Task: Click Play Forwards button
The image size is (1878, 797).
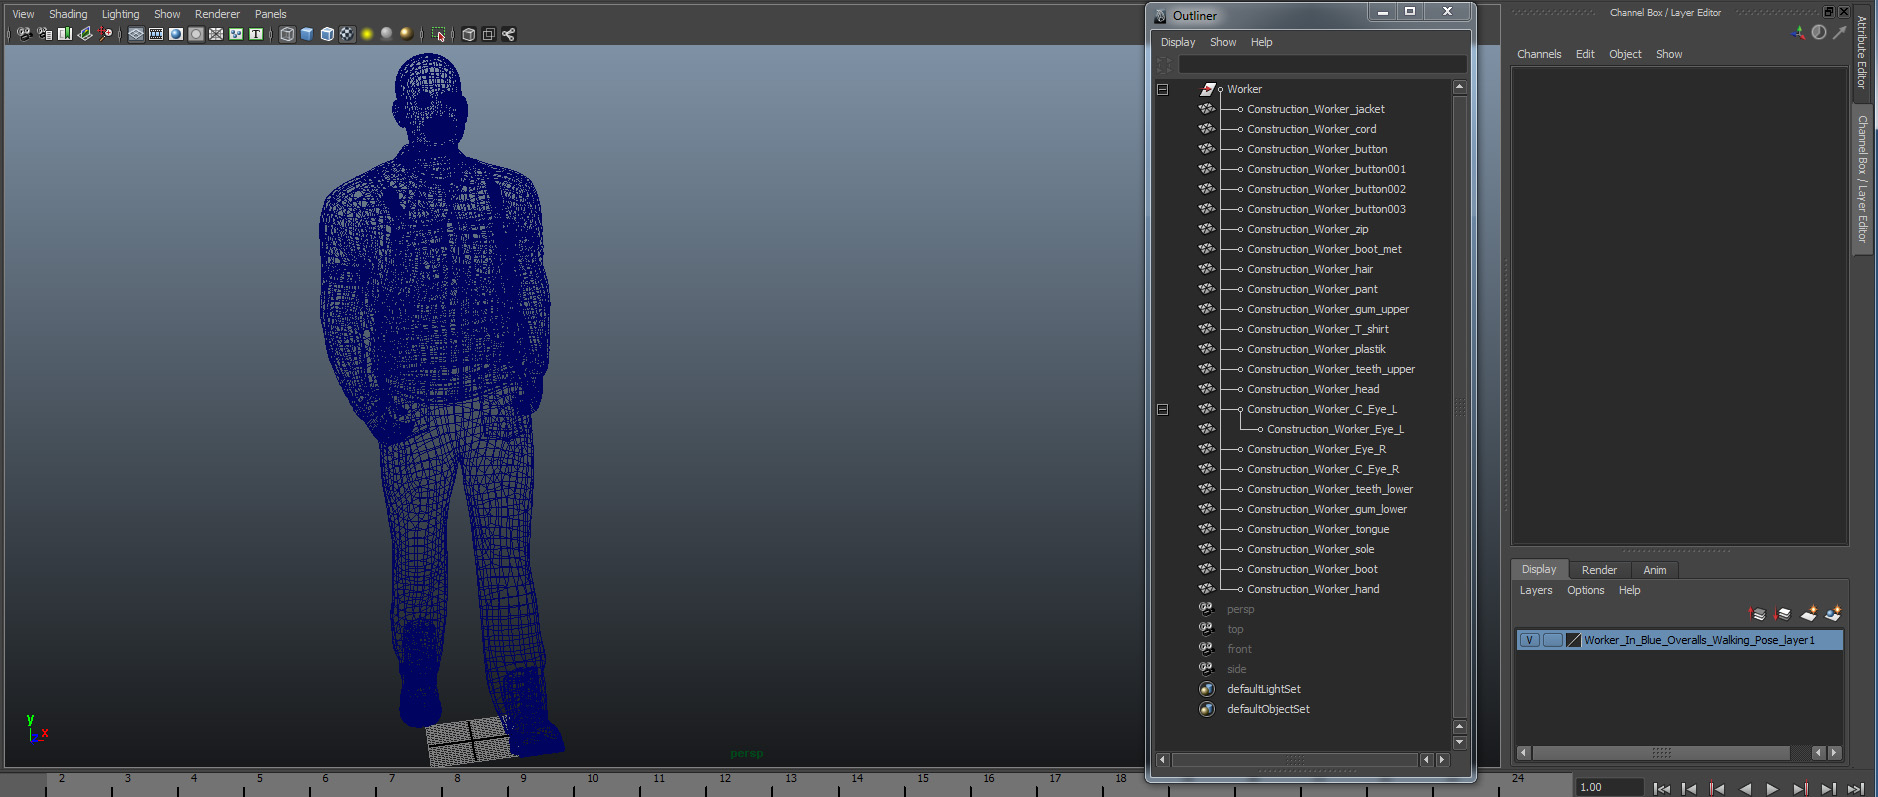Action: pyautogui.click(x=1772, y=789)
